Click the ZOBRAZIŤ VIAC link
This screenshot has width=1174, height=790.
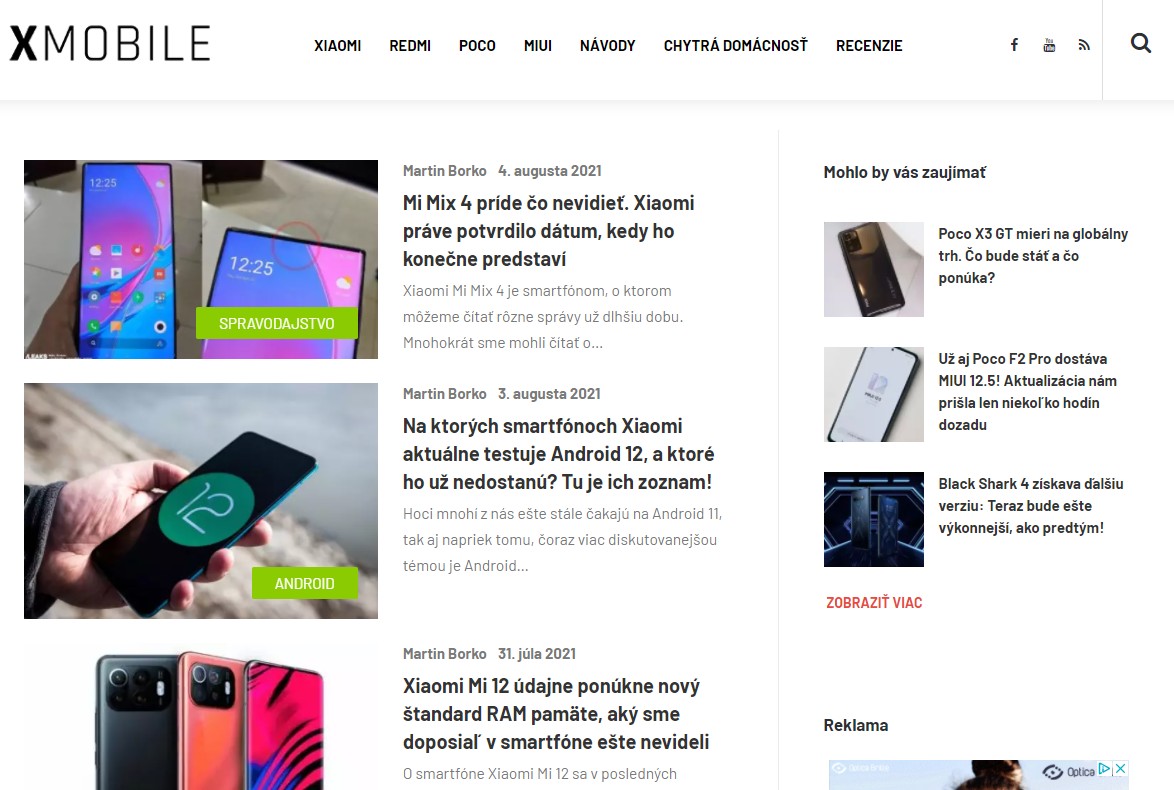coord(874,603)
